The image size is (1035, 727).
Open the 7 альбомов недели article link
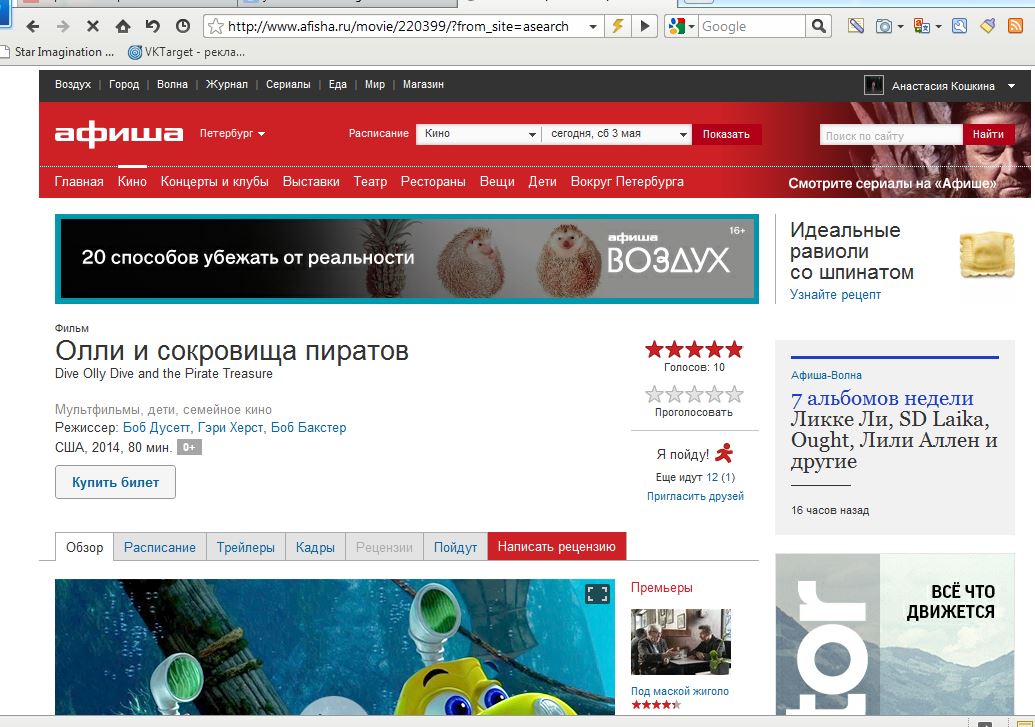click(x=882, y=398)
